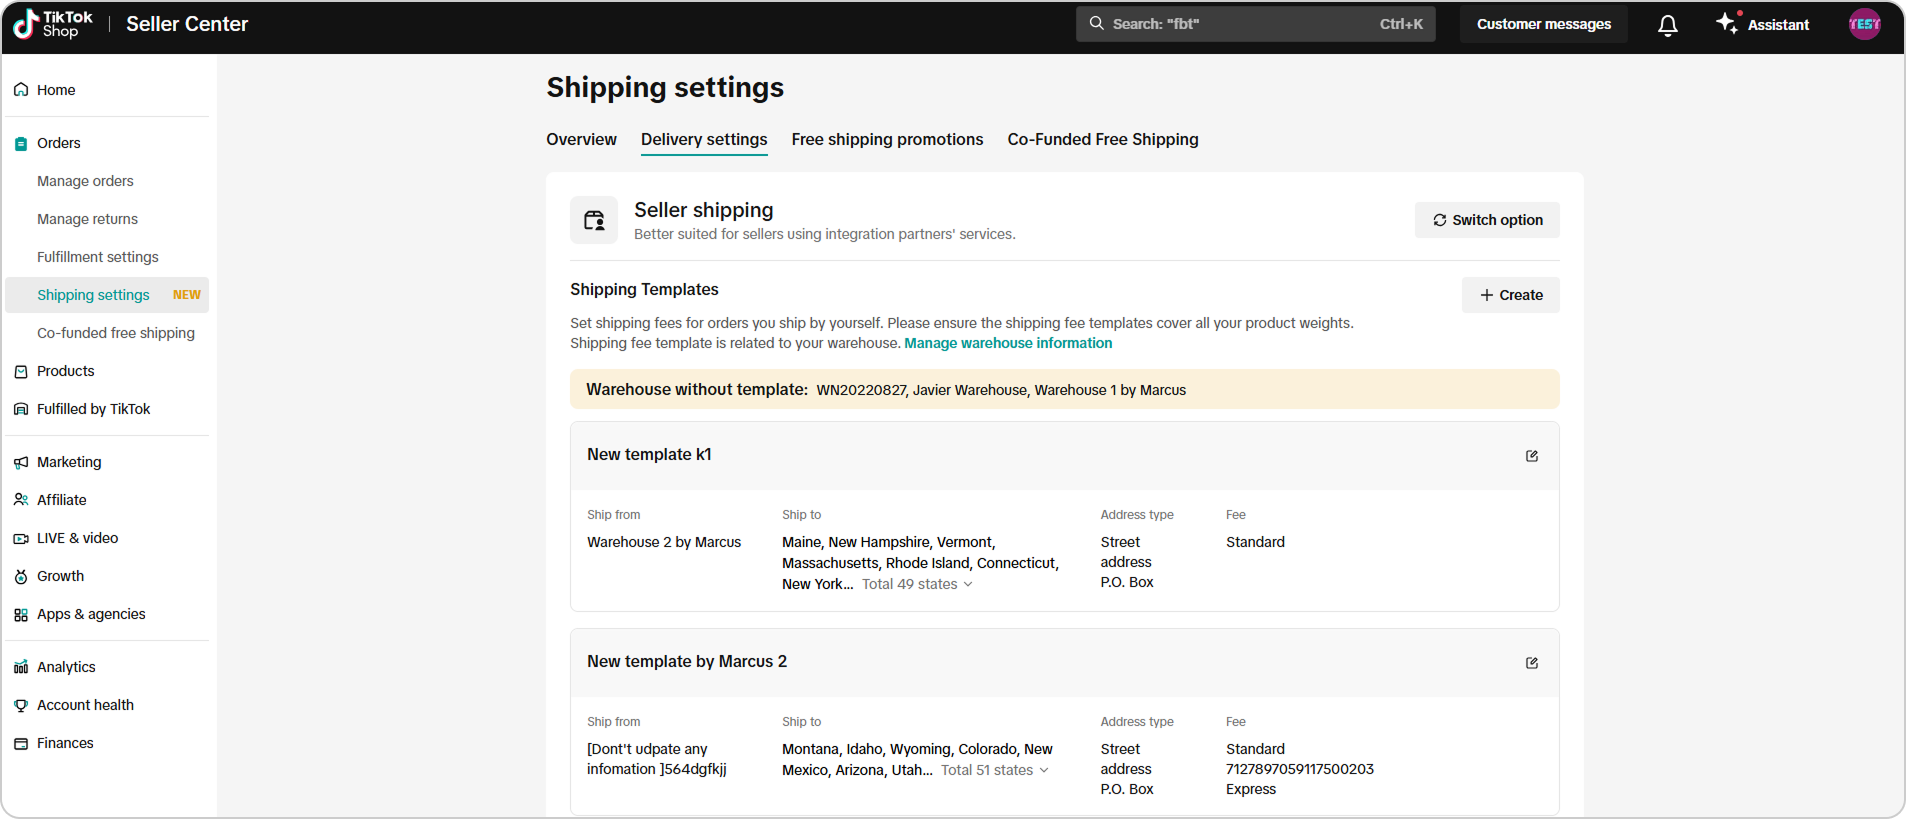Collapse the Orders sidebar section
Screen dimensions: 1906x819
click(59, 143)
